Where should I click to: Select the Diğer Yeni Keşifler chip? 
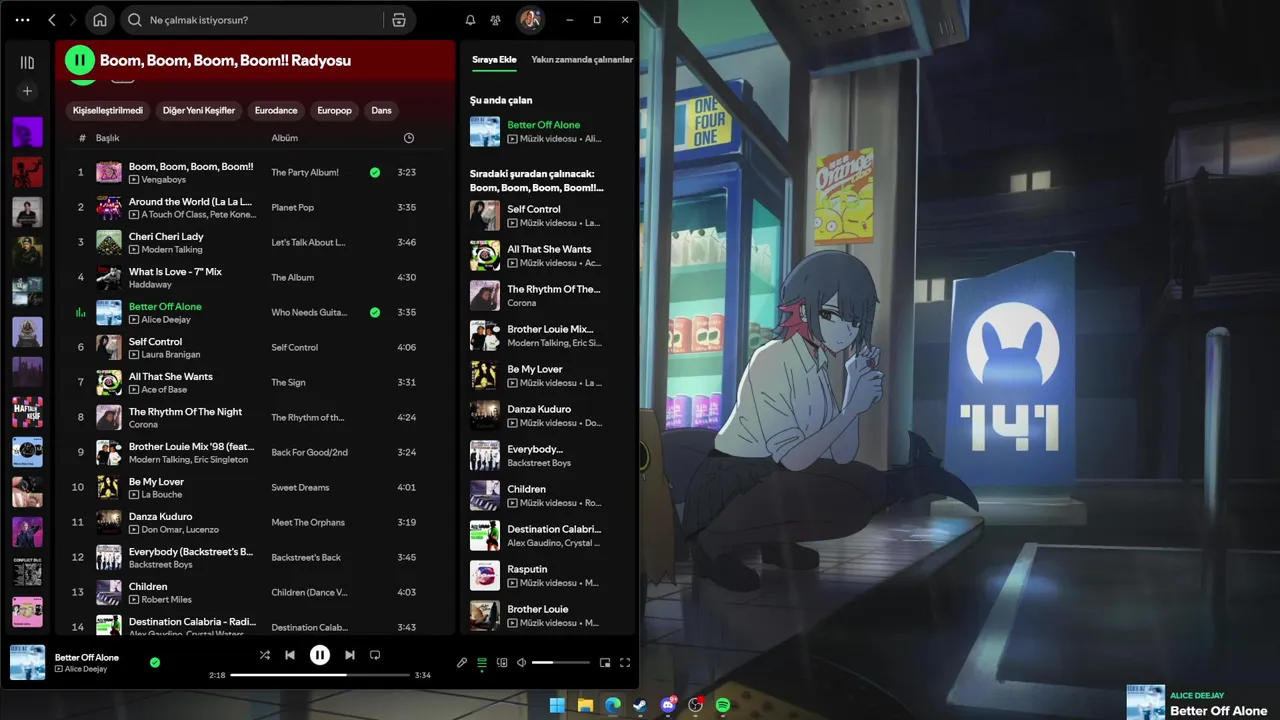tap(199, 110)
